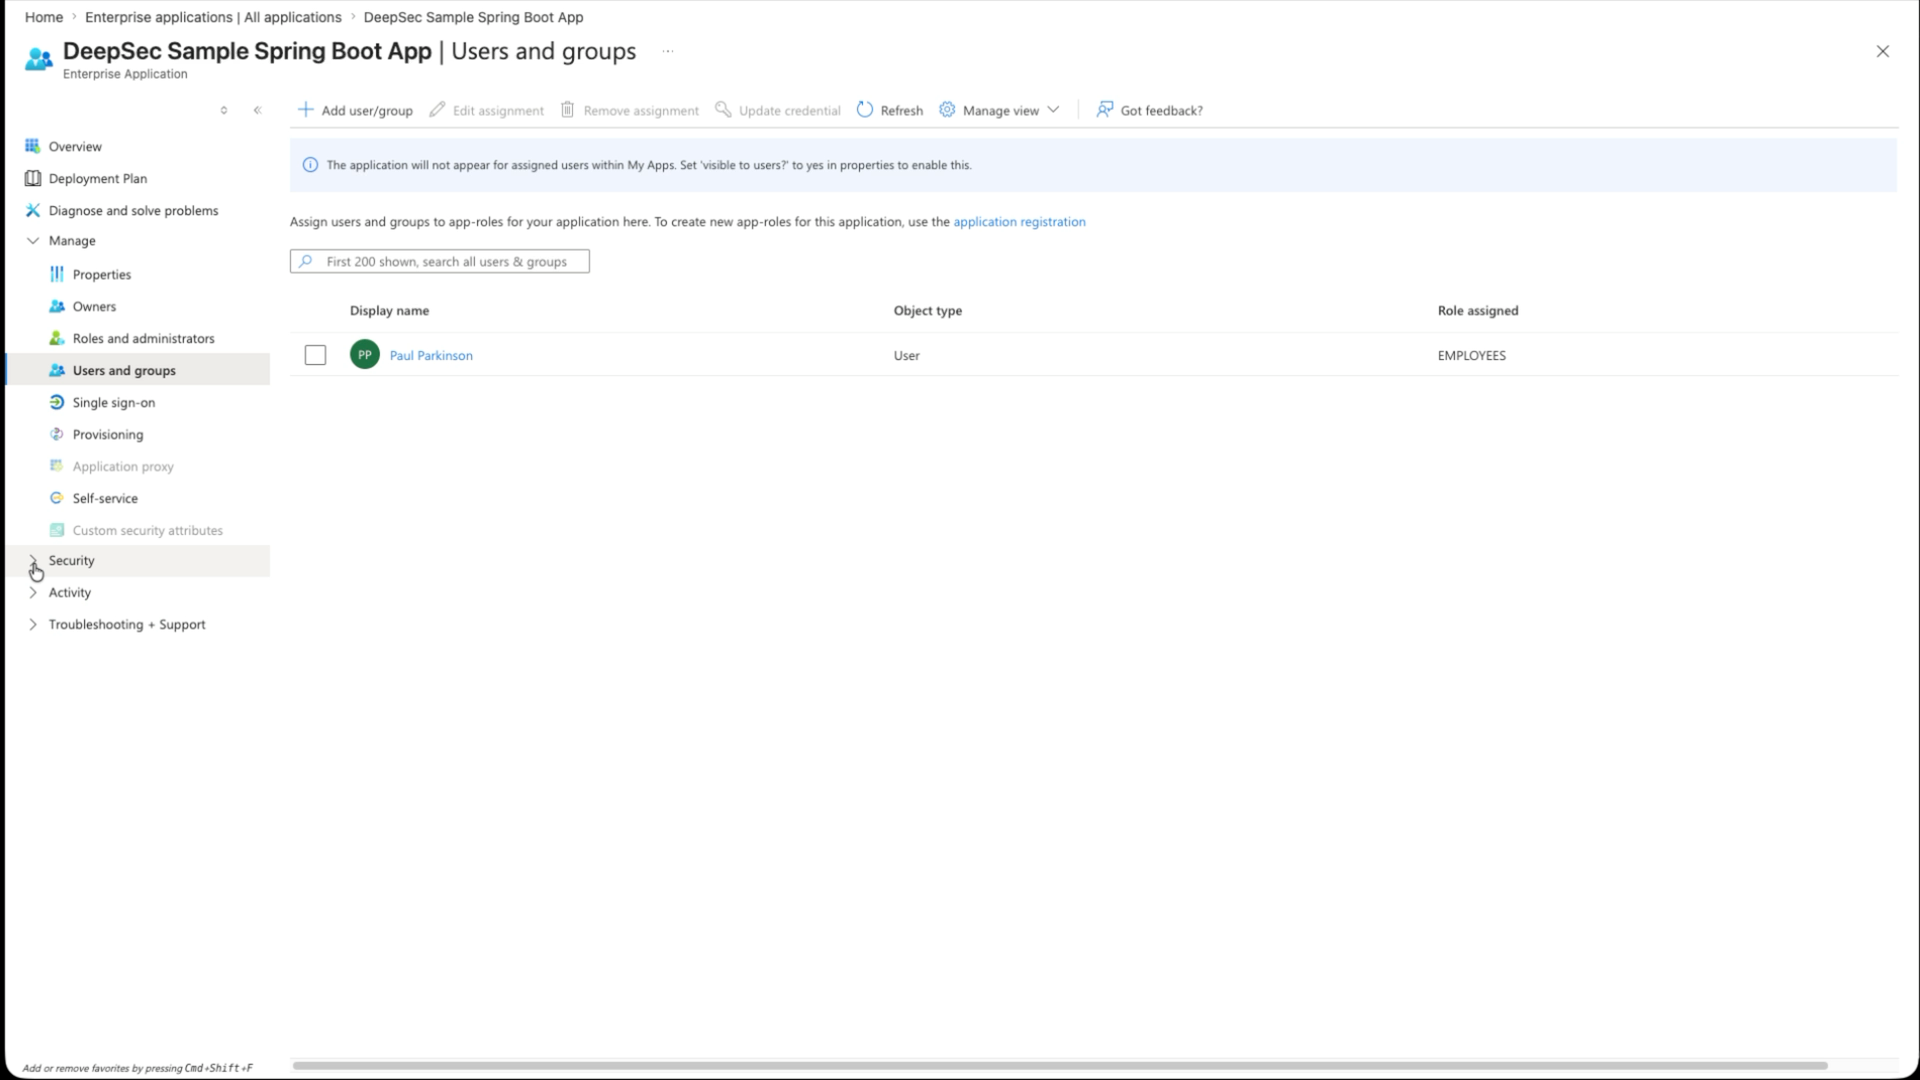Expand the Troubleshooting + Support section chevron

click(x=33, y=625)
